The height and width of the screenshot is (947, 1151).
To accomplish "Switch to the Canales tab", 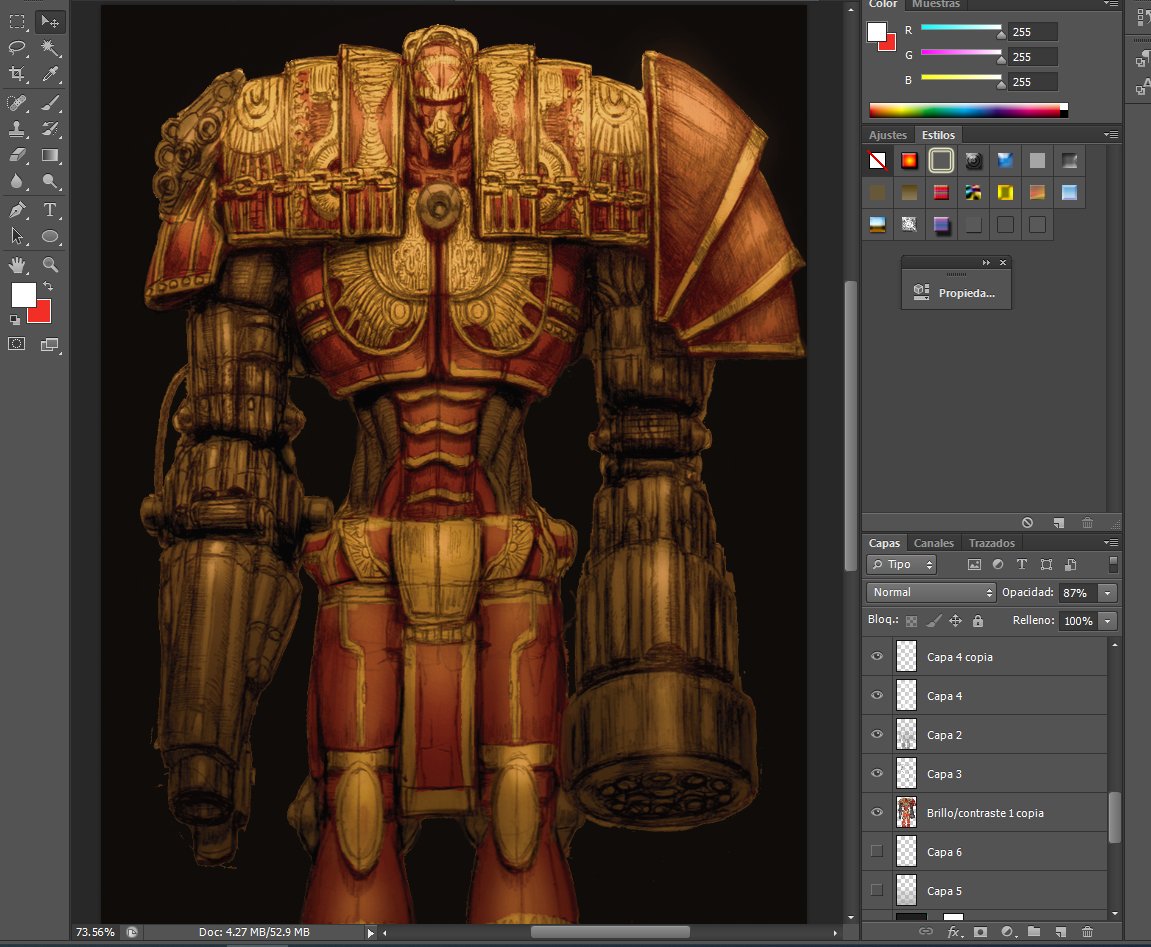I will (934, 543).
